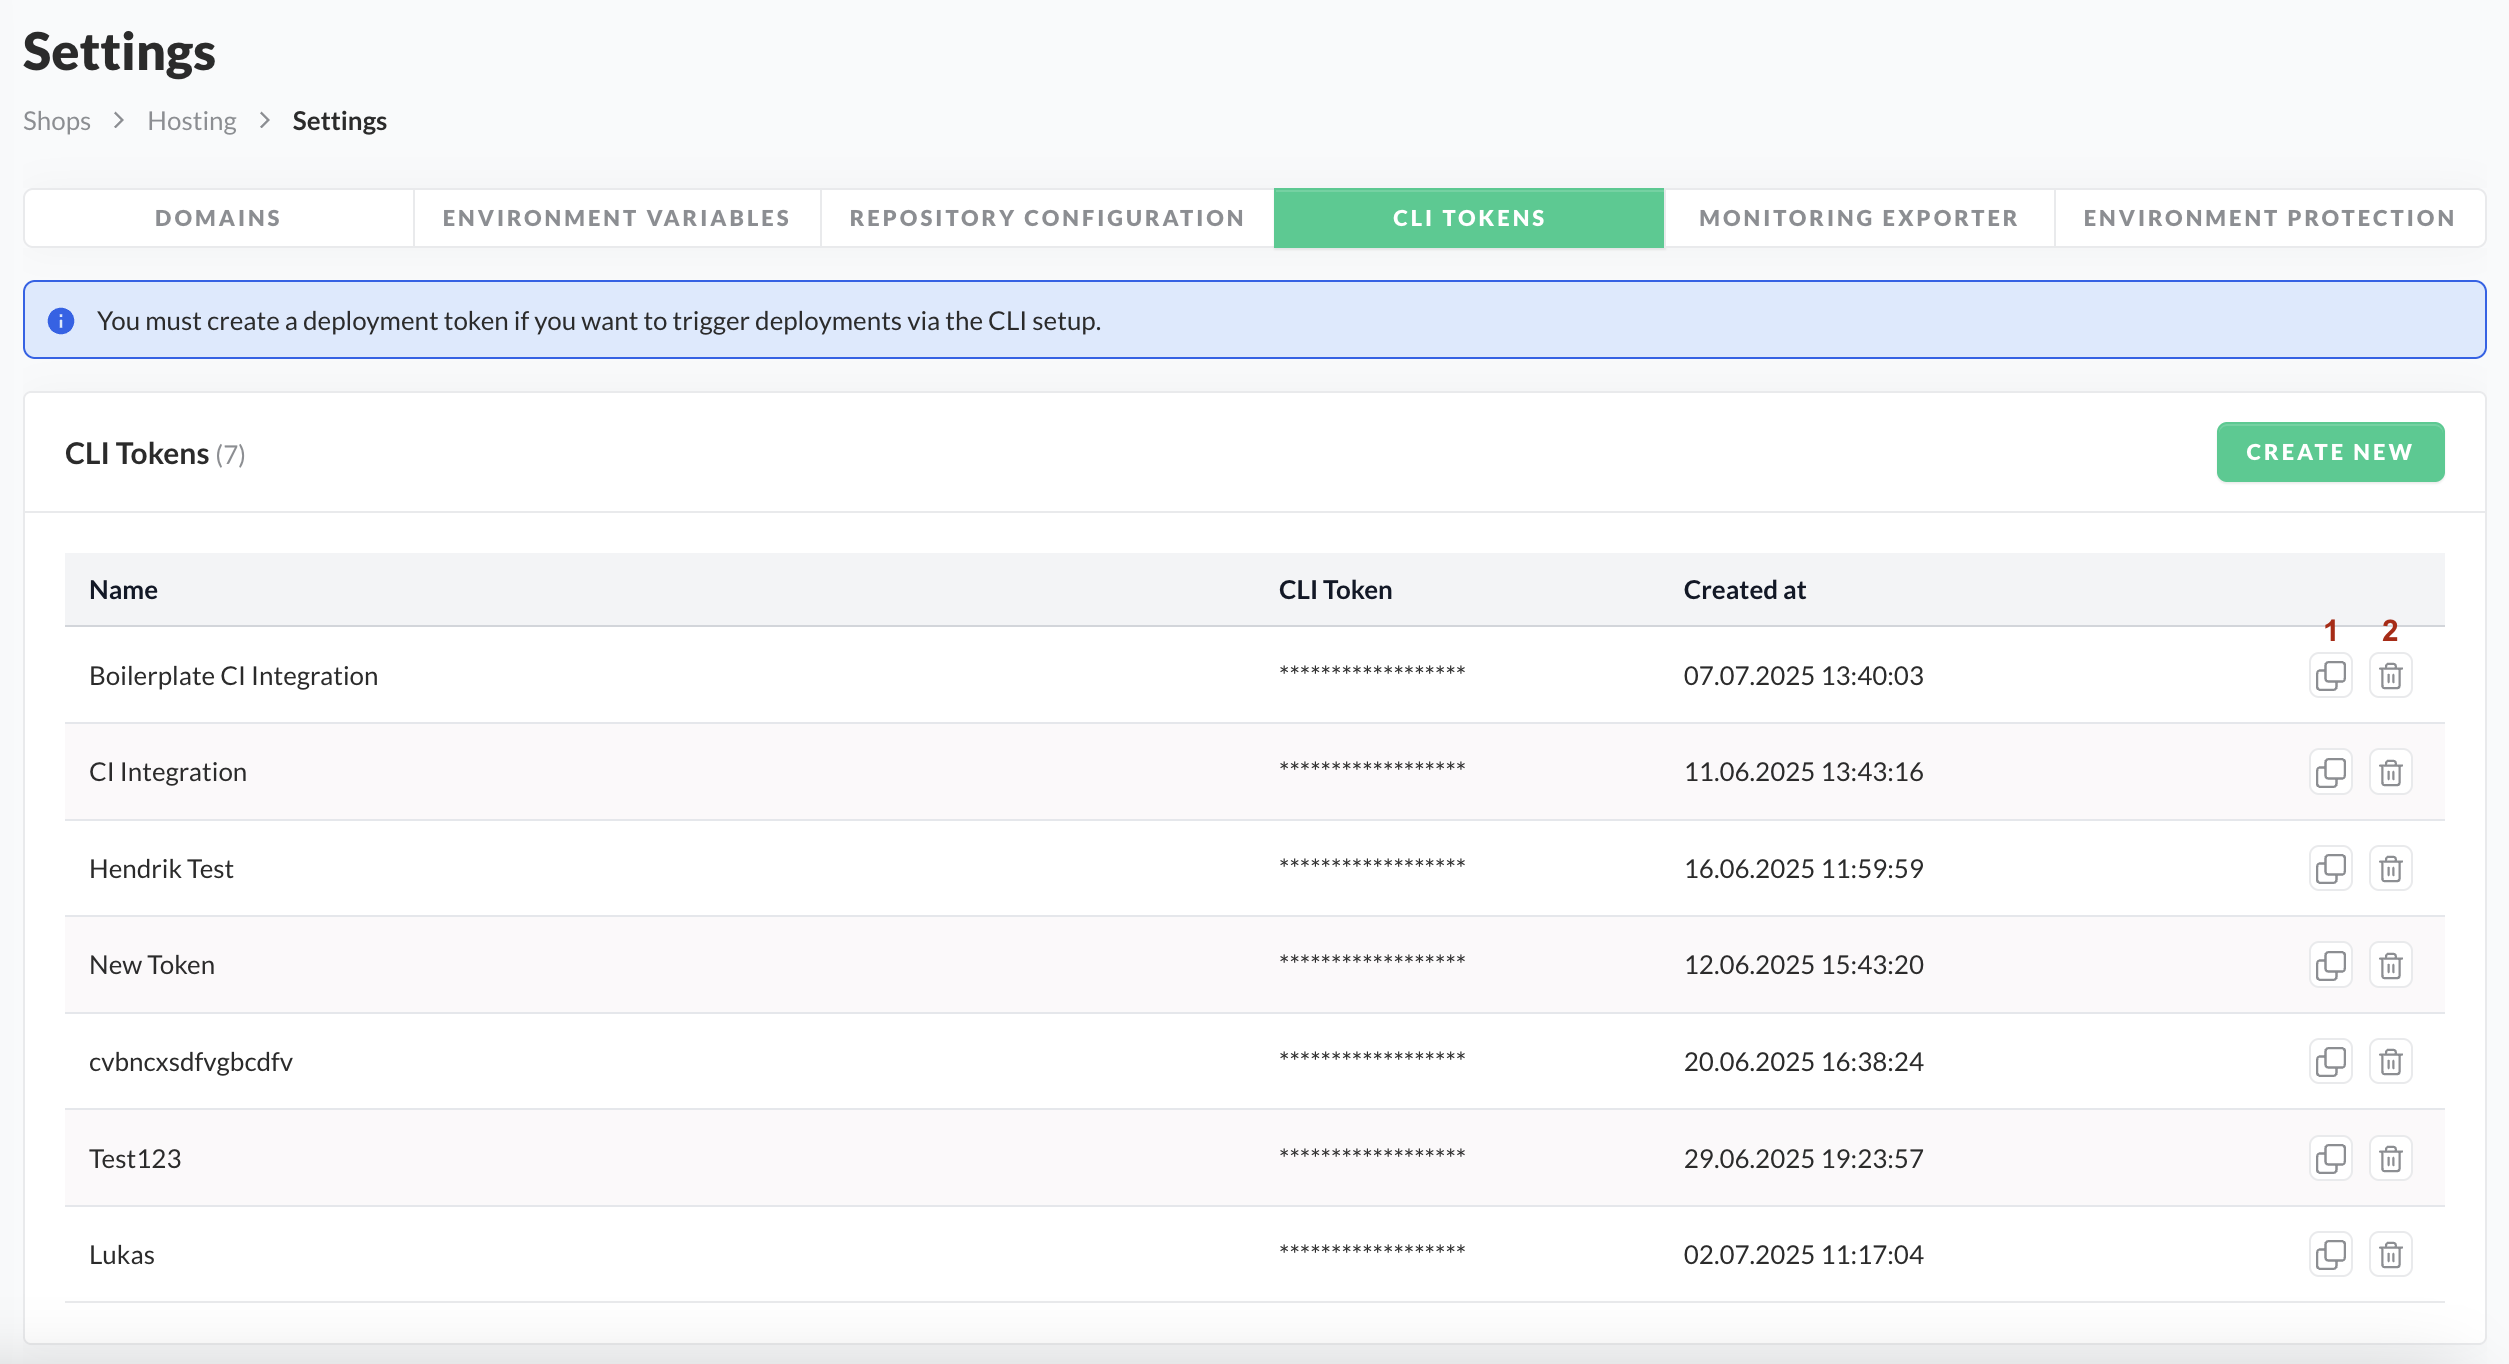The width and height of the screenshot is (2509, 1364).
Task: Copy the CI Integration token
Action: click(x=2330, y=772)
